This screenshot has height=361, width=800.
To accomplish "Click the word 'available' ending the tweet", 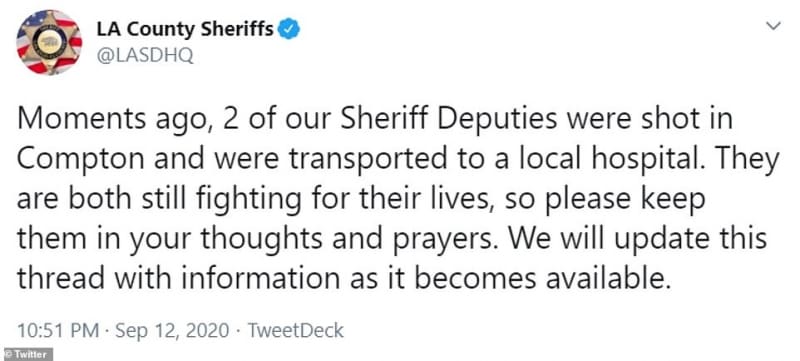I will pyautogui.click(x=589, y=279).
